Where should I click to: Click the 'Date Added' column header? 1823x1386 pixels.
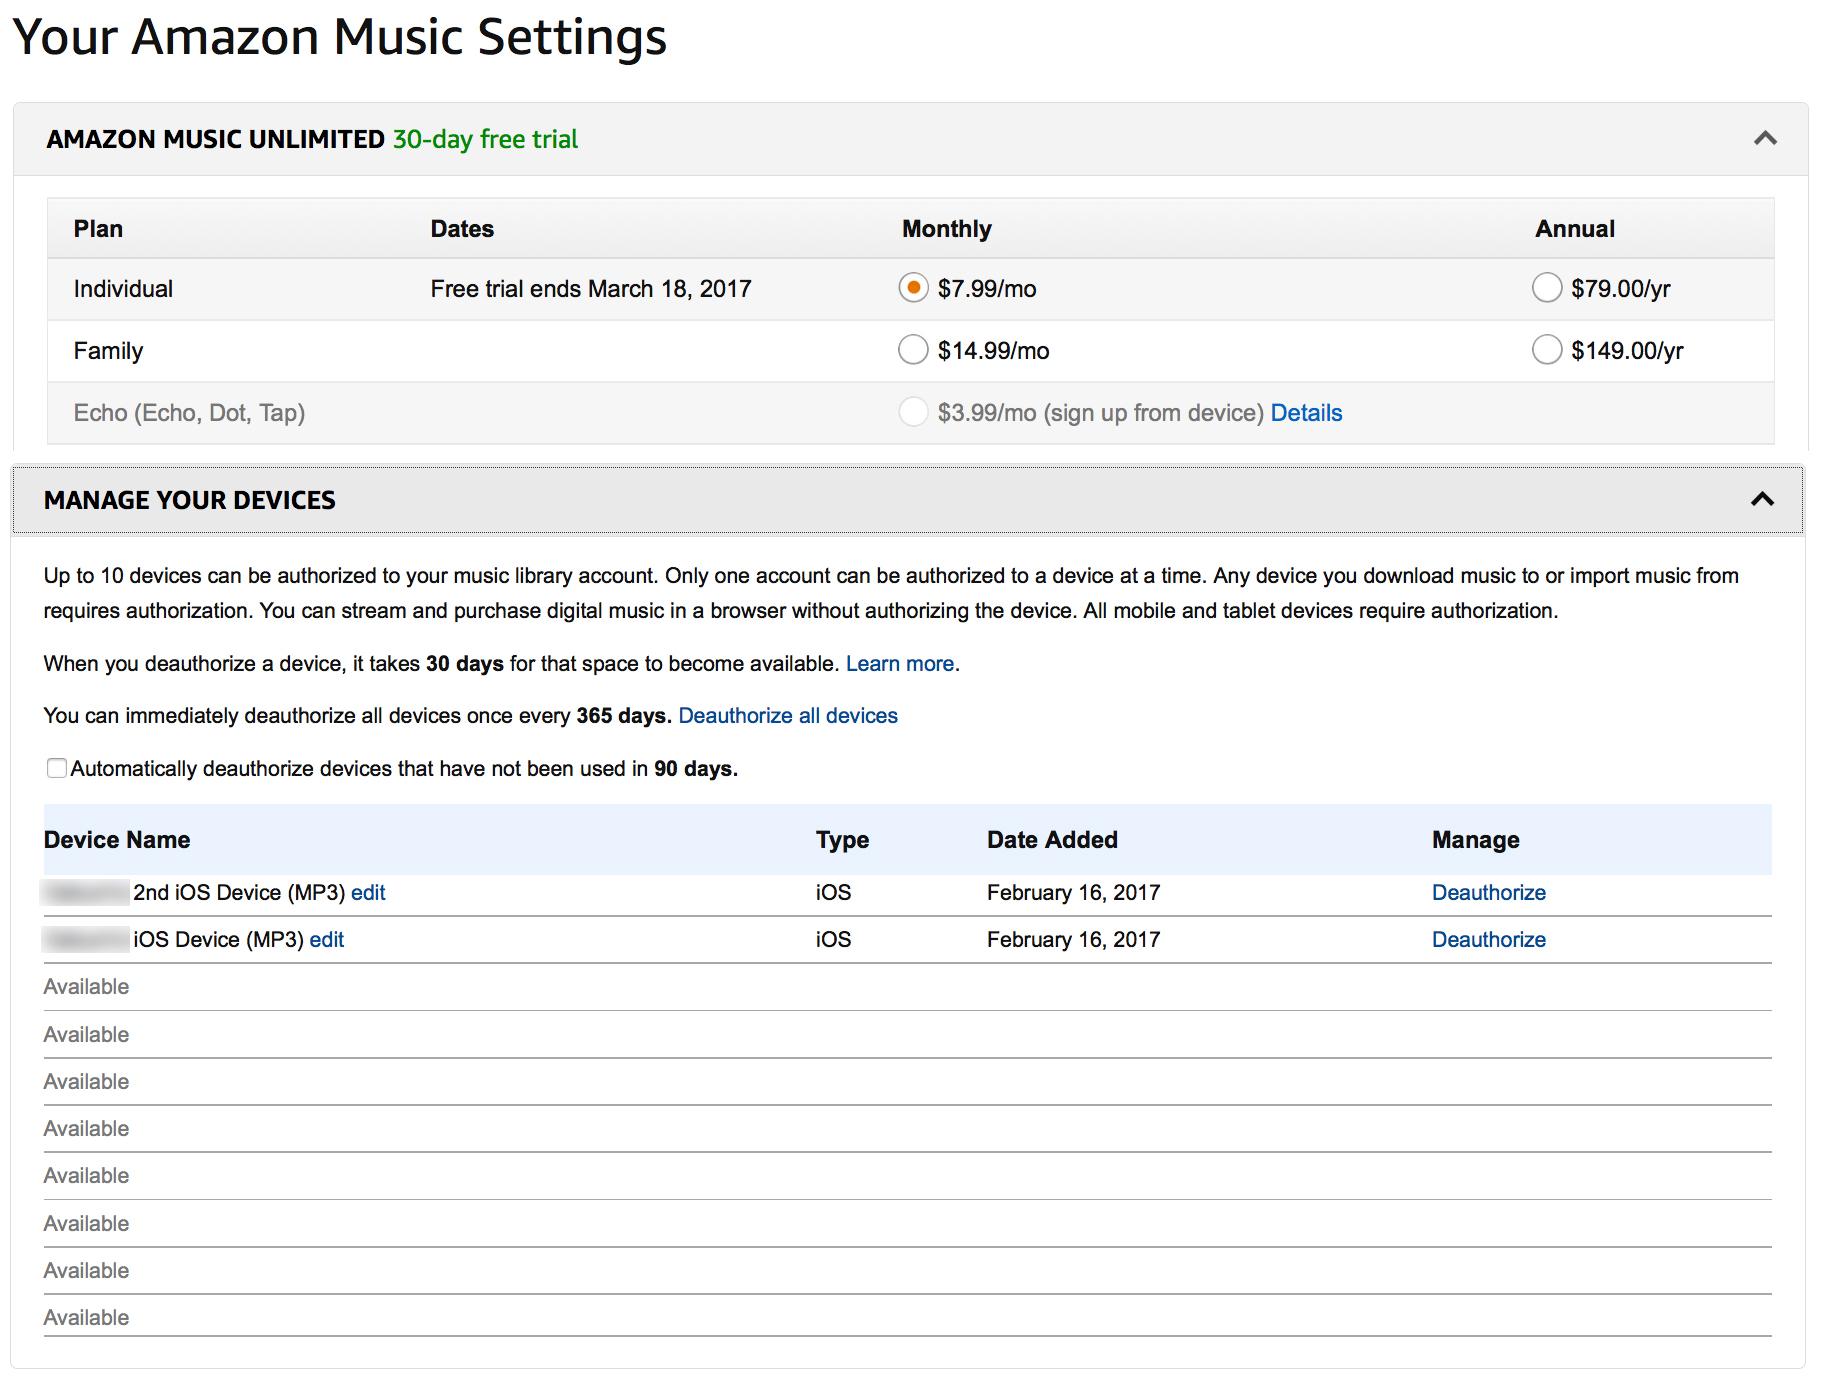(x=1052, y=840)
